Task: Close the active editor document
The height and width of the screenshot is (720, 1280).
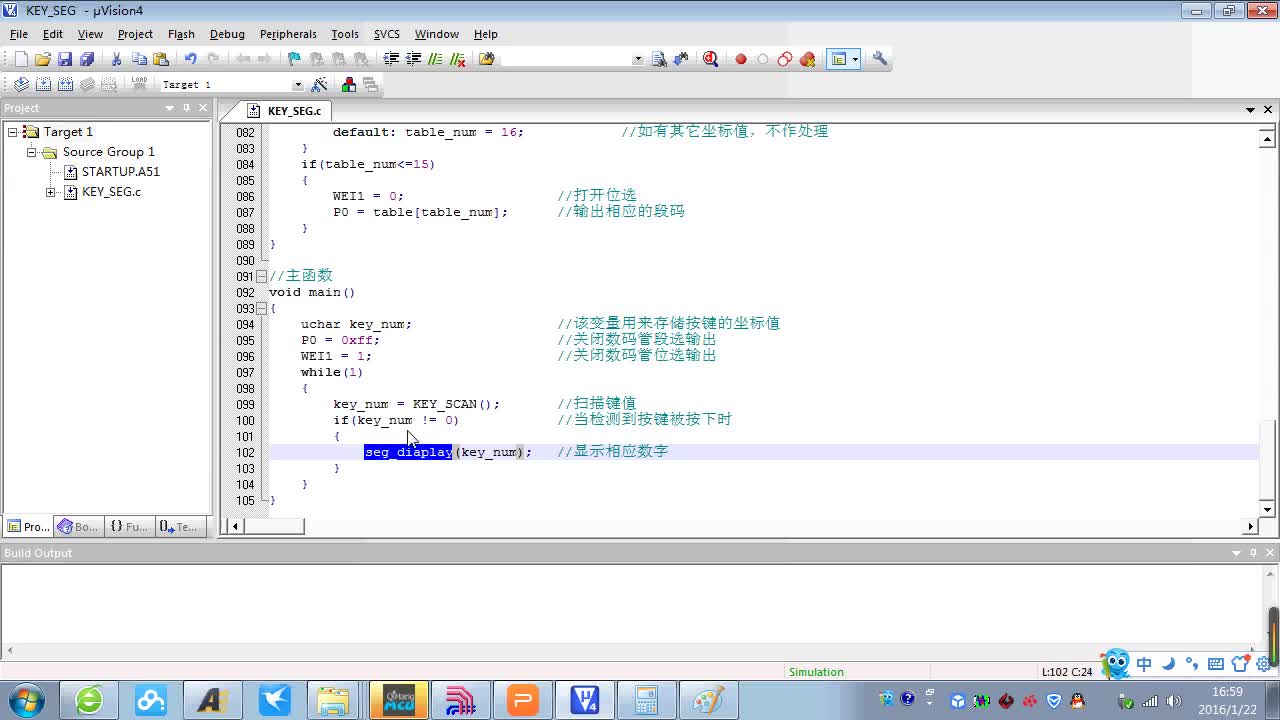Action: point(1268,110)
